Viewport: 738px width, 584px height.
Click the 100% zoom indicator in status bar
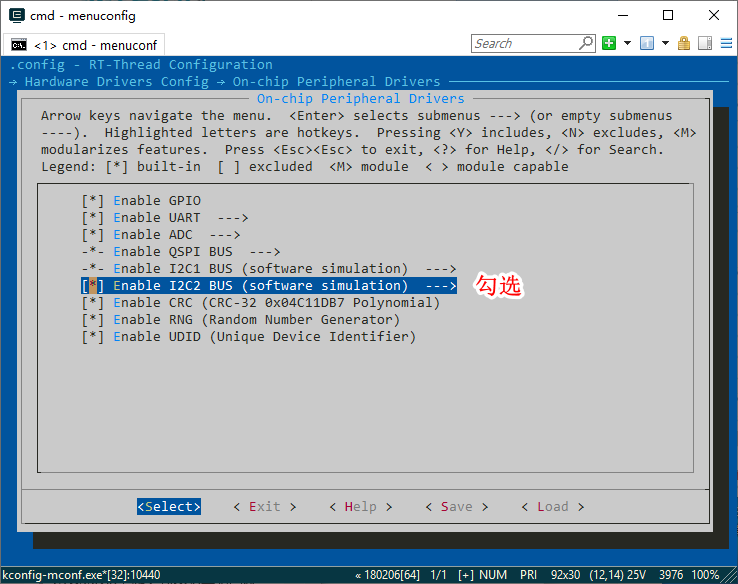[705, 575]
